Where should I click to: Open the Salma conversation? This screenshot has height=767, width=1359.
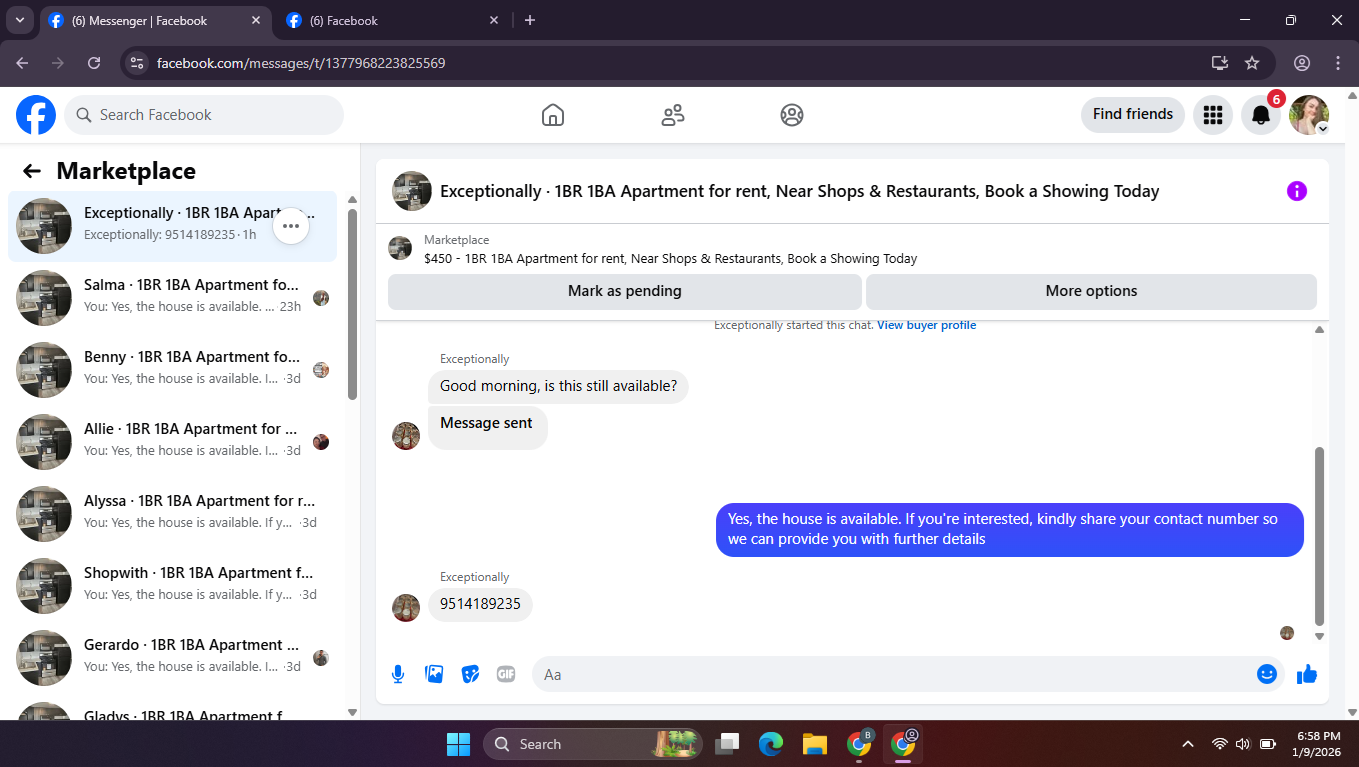pyautogui.click(x=173, y=298)
